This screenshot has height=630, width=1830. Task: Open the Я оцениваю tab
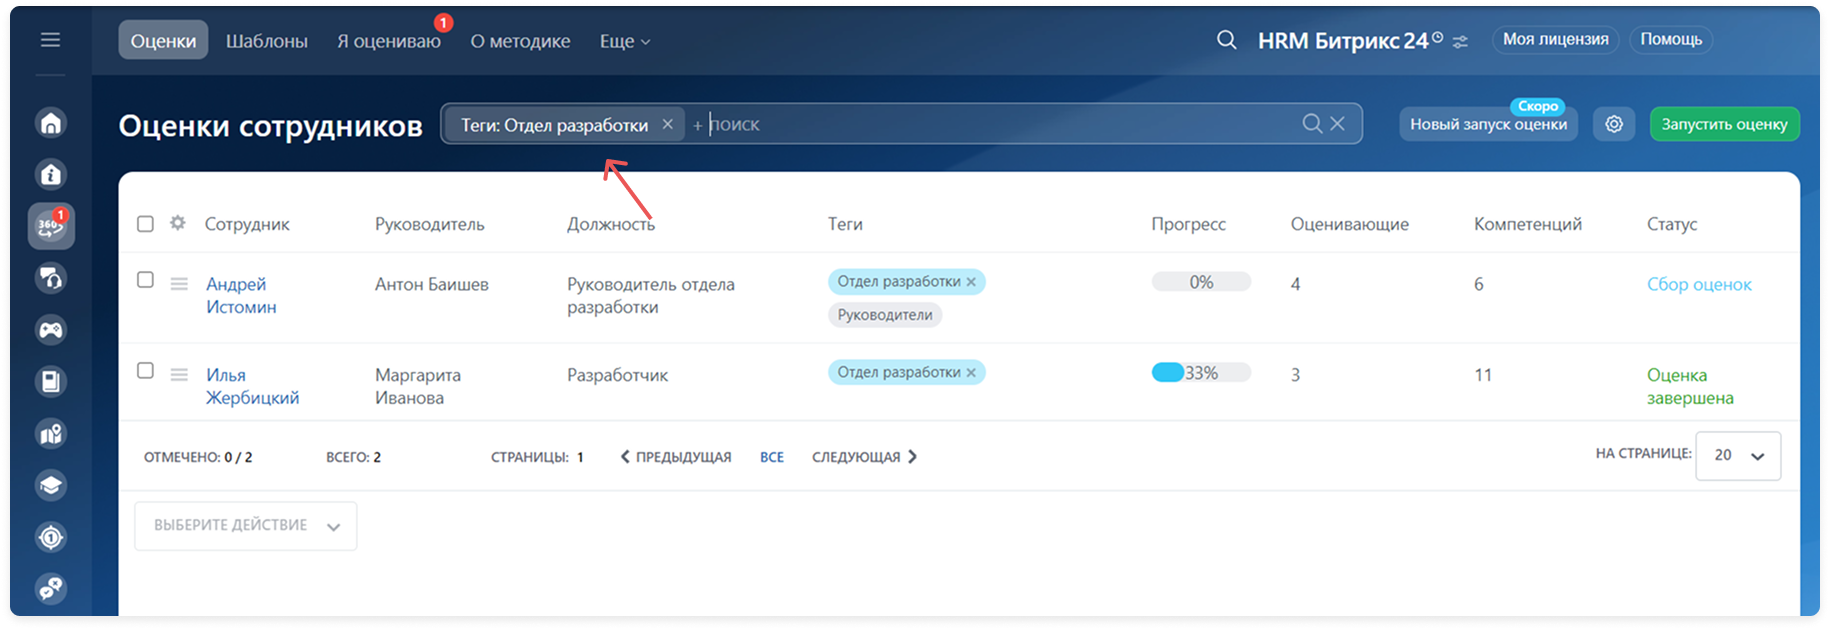click(388, 41)
